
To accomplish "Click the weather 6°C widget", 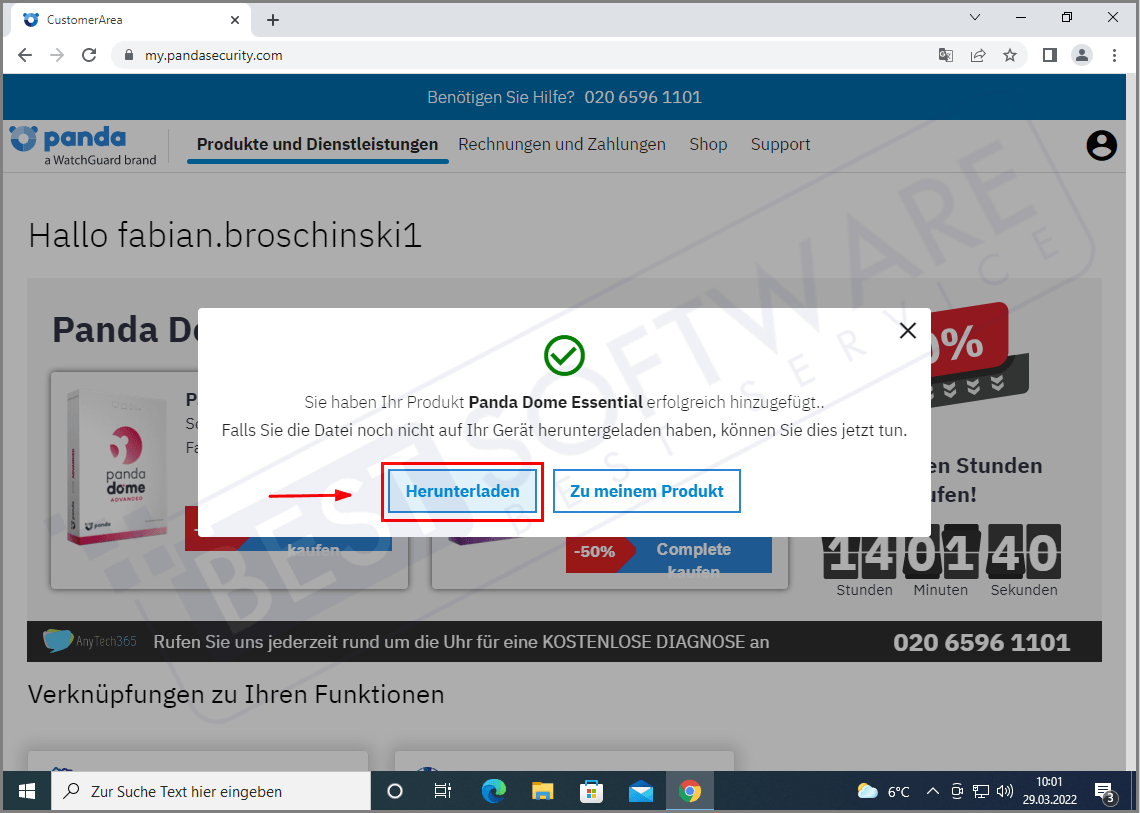I will 883,791.
